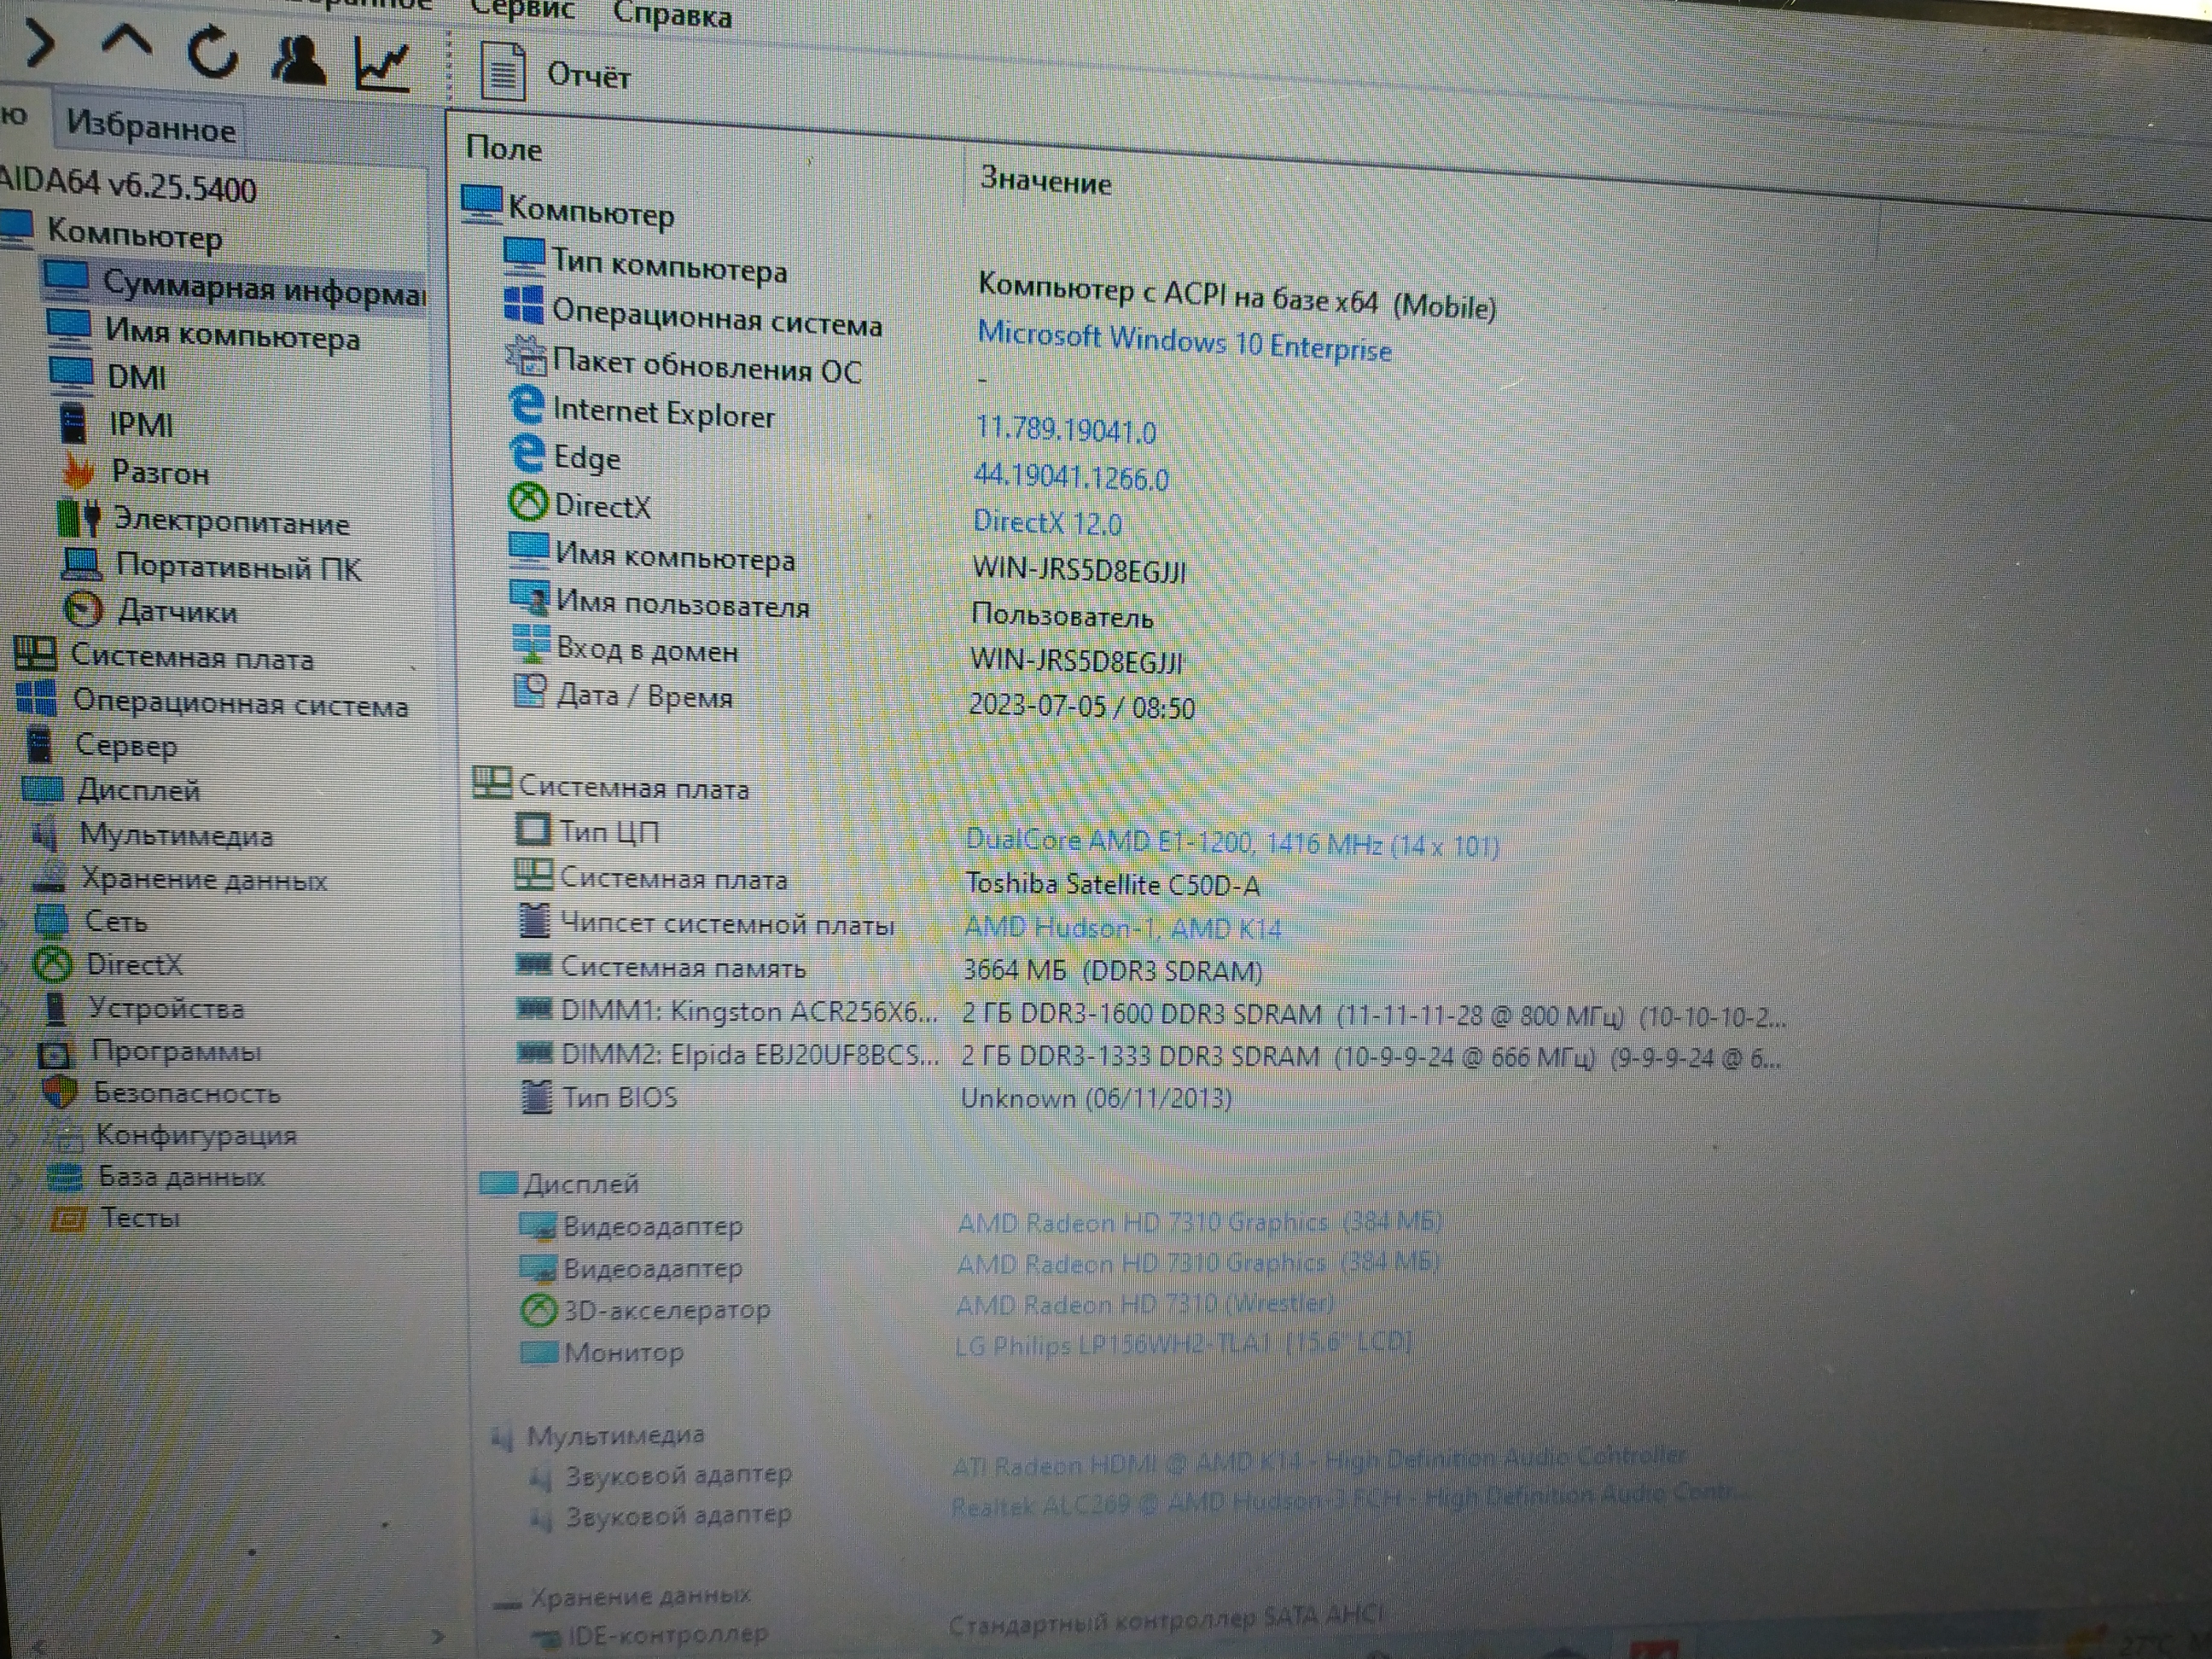The width and height of the screenshot is (2212, 1659).
Task: Open Realtek ALC269 audio adapter link
Action: [1350, 1500]
